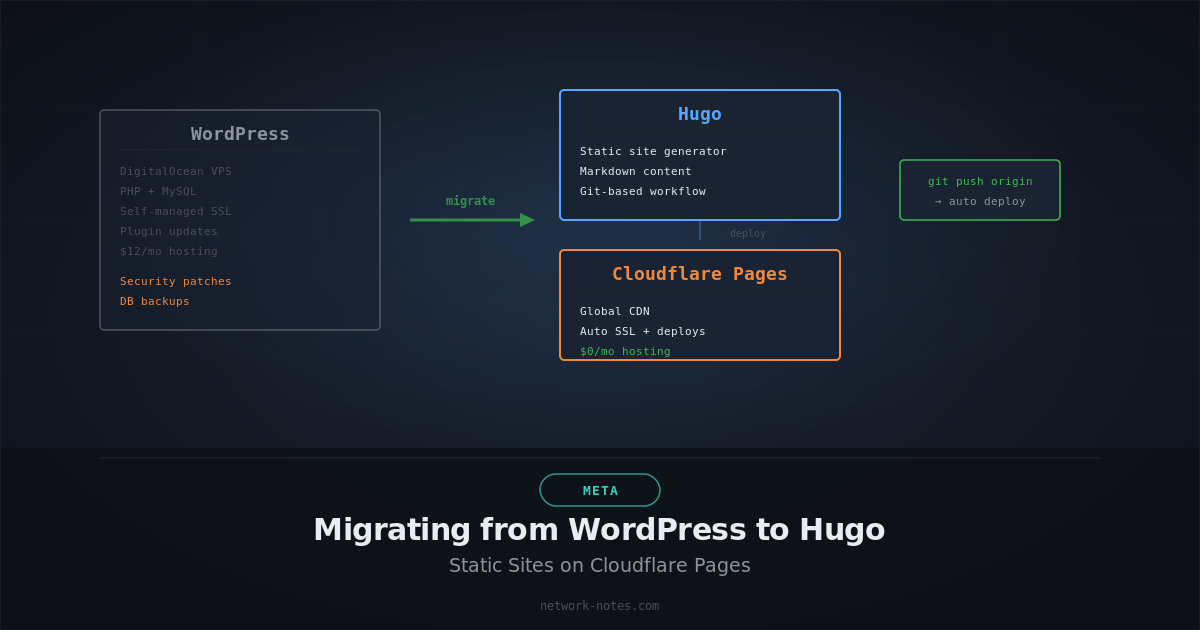Click the deploy connector label

747,233
